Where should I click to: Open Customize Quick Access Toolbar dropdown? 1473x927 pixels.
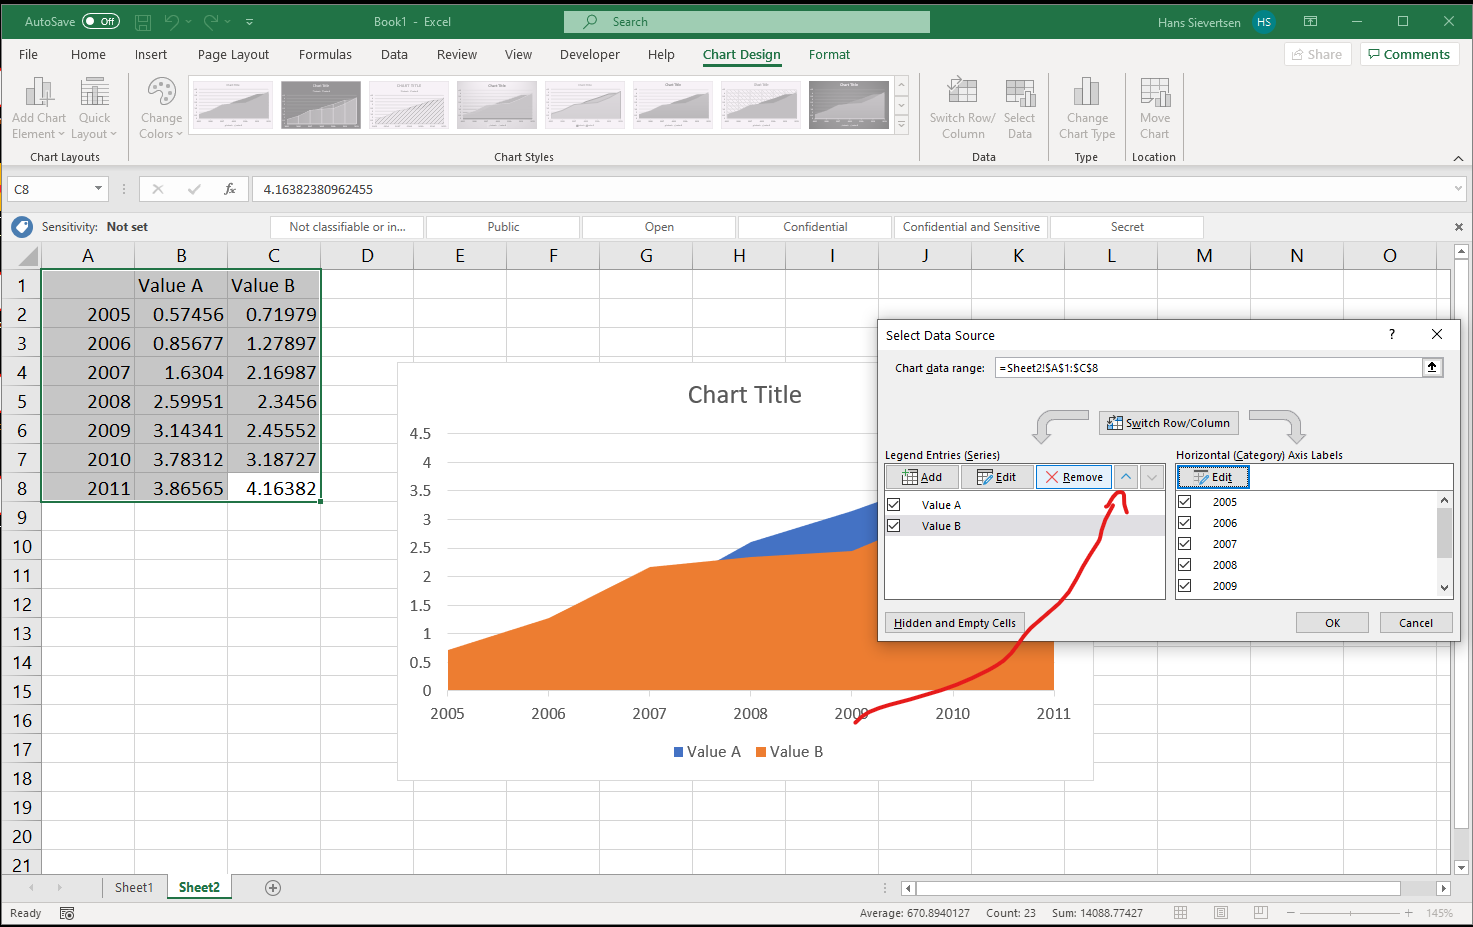249,21
